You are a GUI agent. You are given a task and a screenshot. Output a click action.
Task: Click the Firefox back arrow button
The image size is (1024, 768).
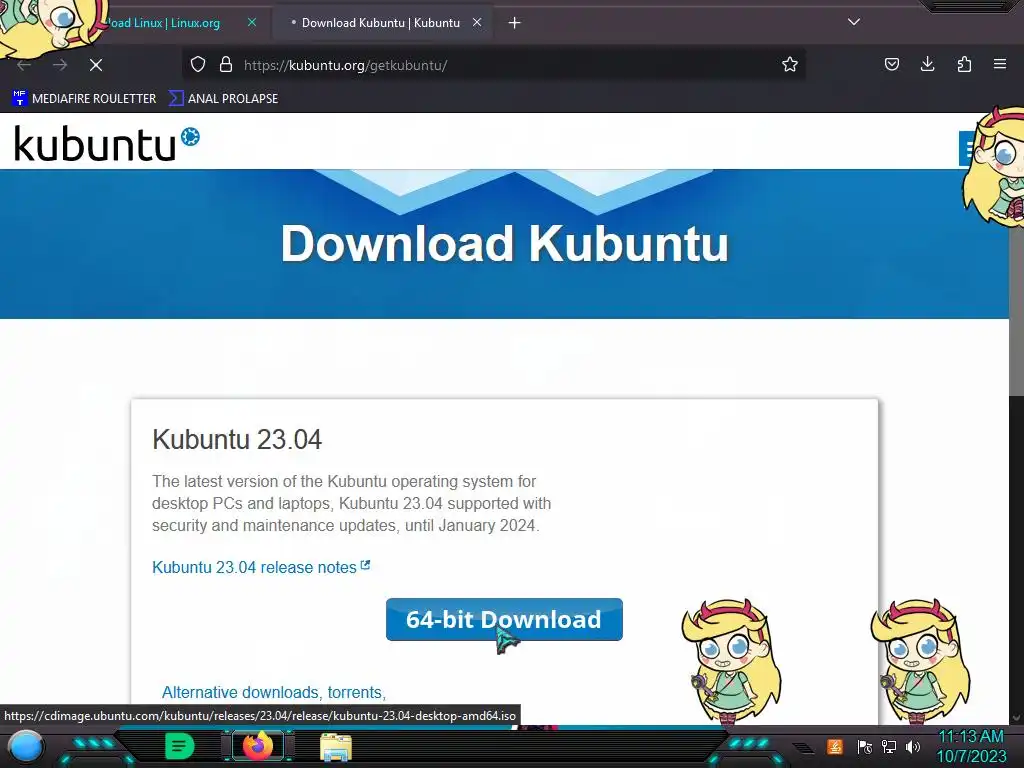24,65
